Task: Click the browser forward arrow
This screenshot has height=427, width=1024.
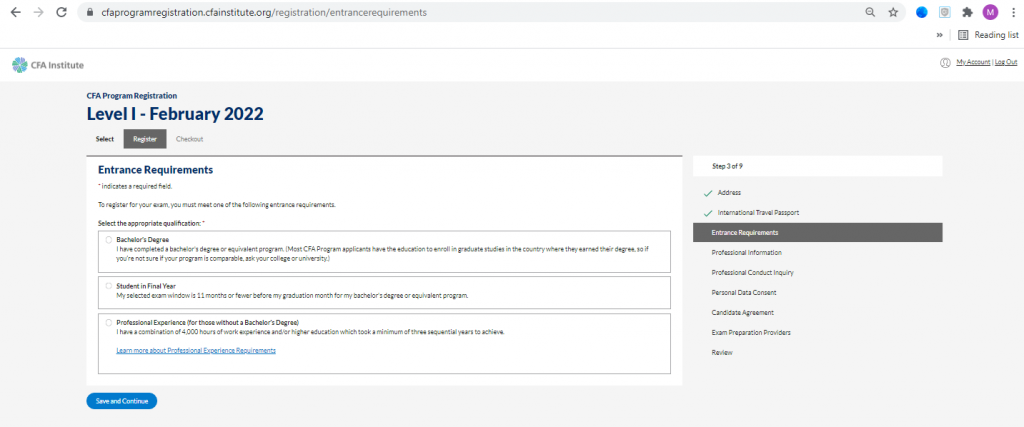Action: click(x=39, y=12)
